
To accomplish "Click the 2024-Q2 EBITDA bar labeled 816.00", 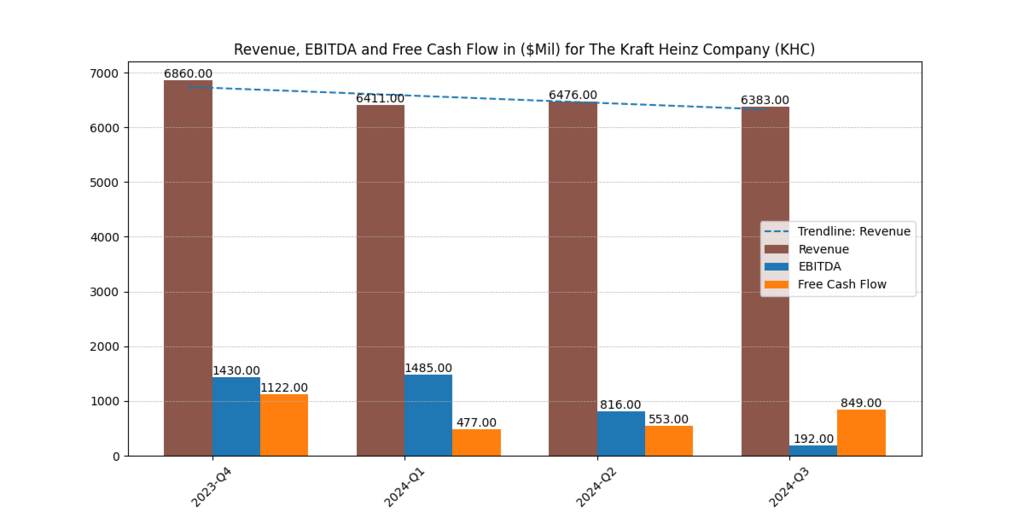I will pyautogui.click(x=620, y=433).
